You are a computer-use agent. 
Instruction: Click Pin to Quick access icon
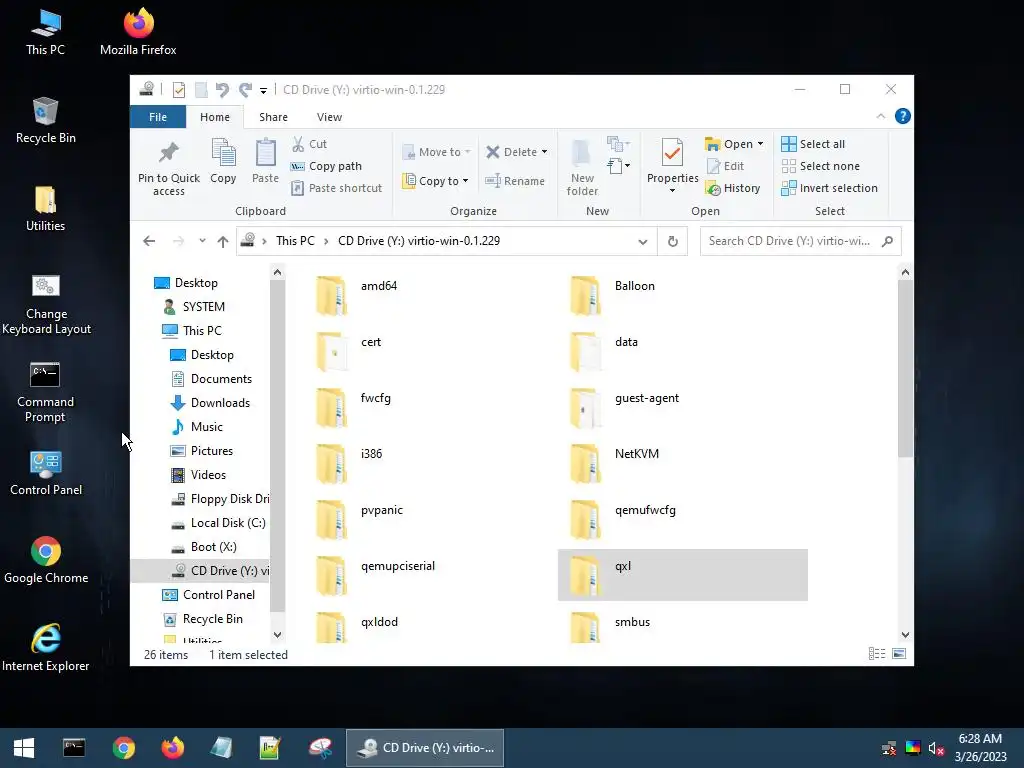[168, 167]
